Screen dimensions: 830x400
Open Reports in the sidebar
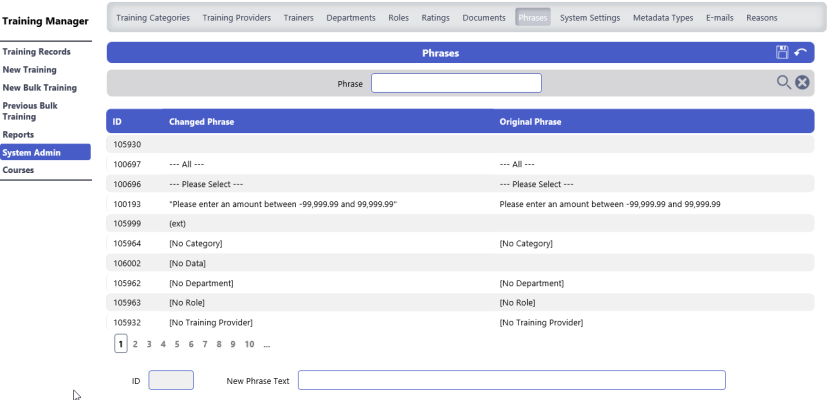click(x=18, y=134)
